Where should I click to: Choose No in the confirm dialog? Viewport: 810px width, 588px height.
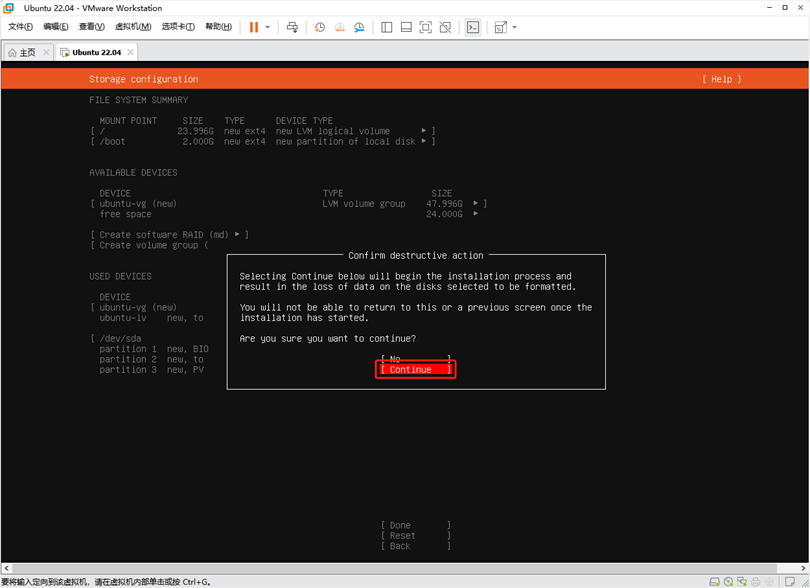(x=415, y=359)
